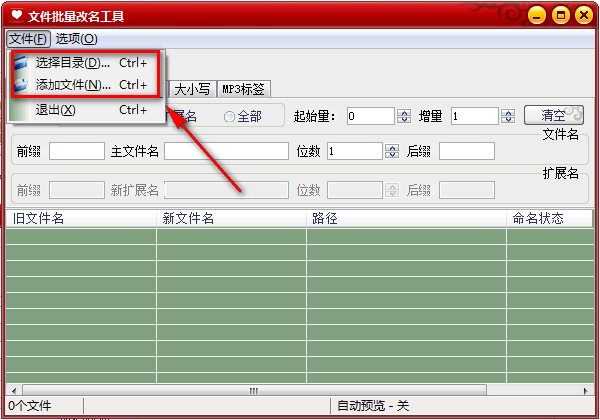Click the scrollbar left arrow

(x=14, y=391)
